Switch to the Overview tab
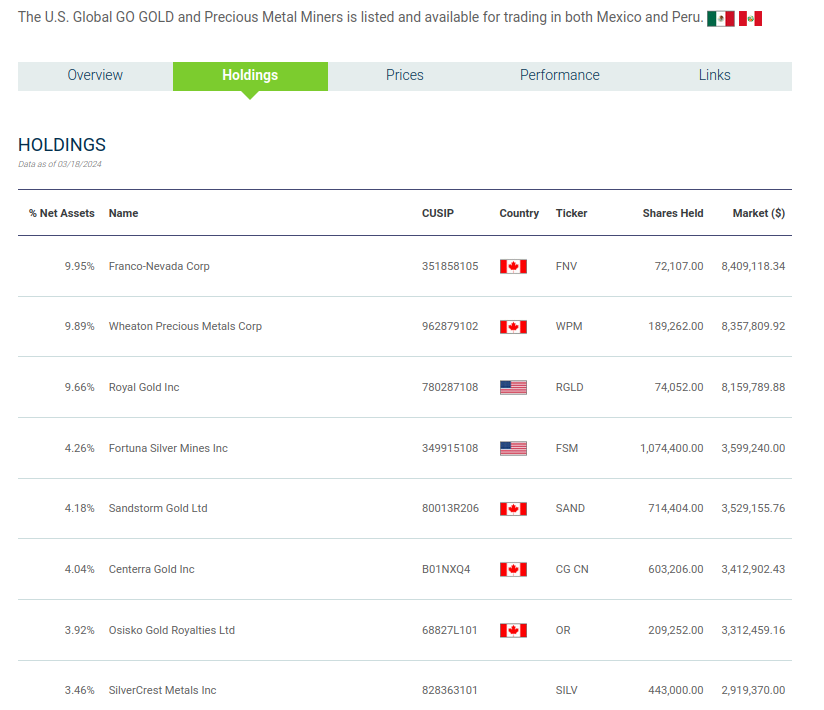Screen dimensions: 824x710 (x=95, y=76)
